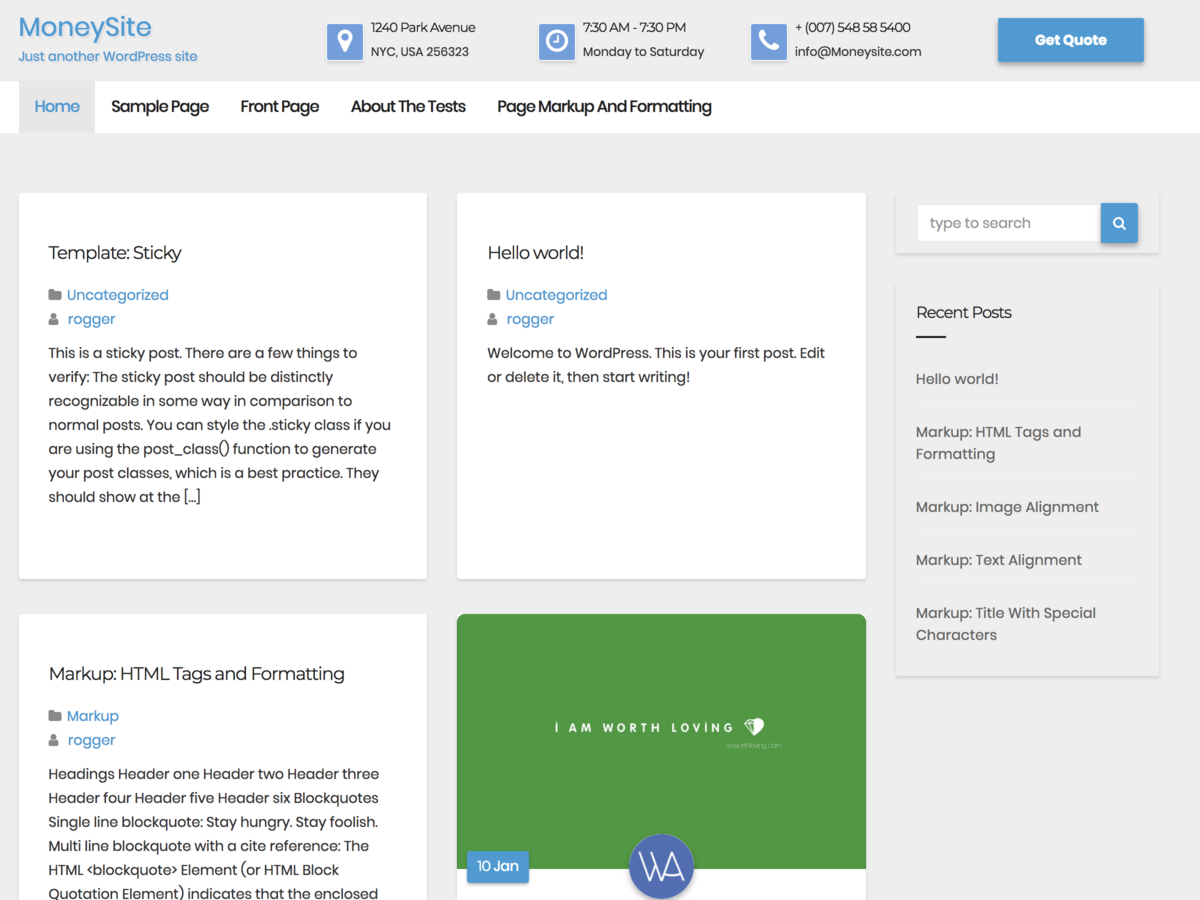
Task: Click the category folder icon under Template: Sticky
Action: coord(55,294)
